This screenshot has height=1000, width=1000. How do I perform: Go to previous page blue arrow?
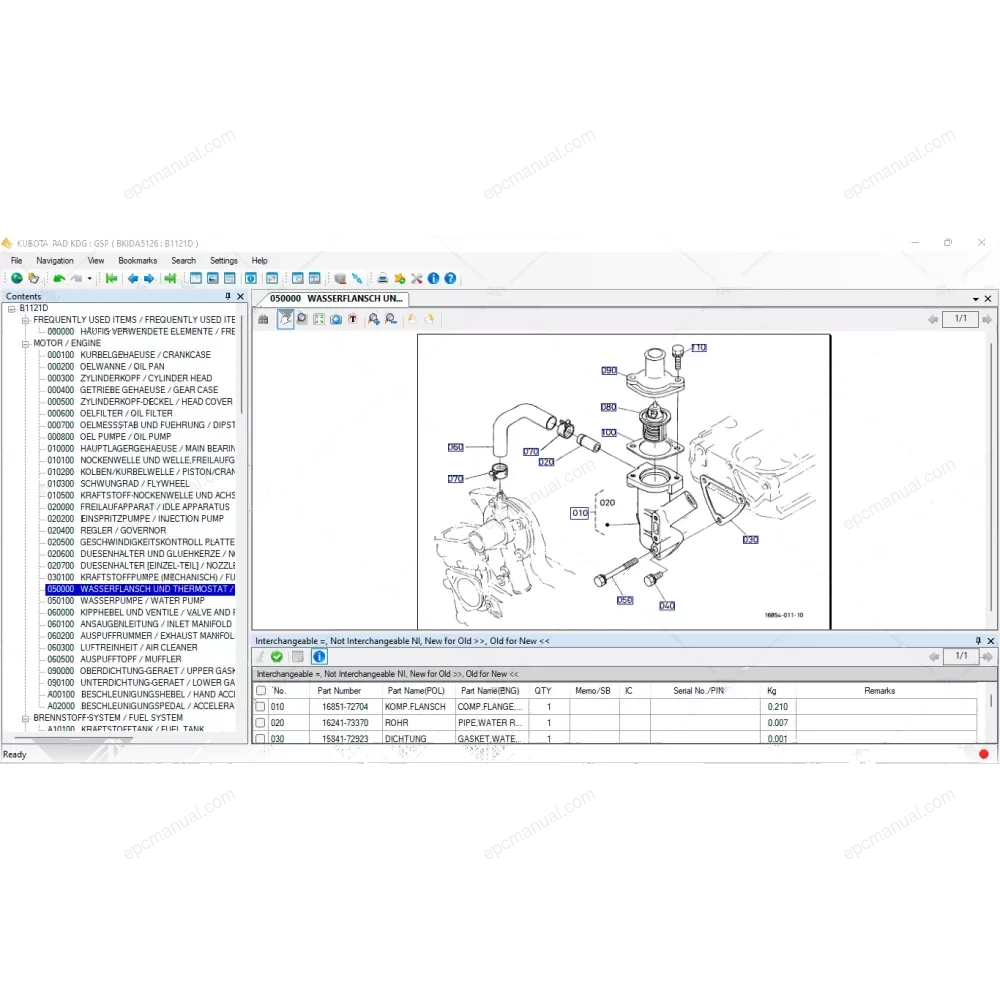pos(133,278)
